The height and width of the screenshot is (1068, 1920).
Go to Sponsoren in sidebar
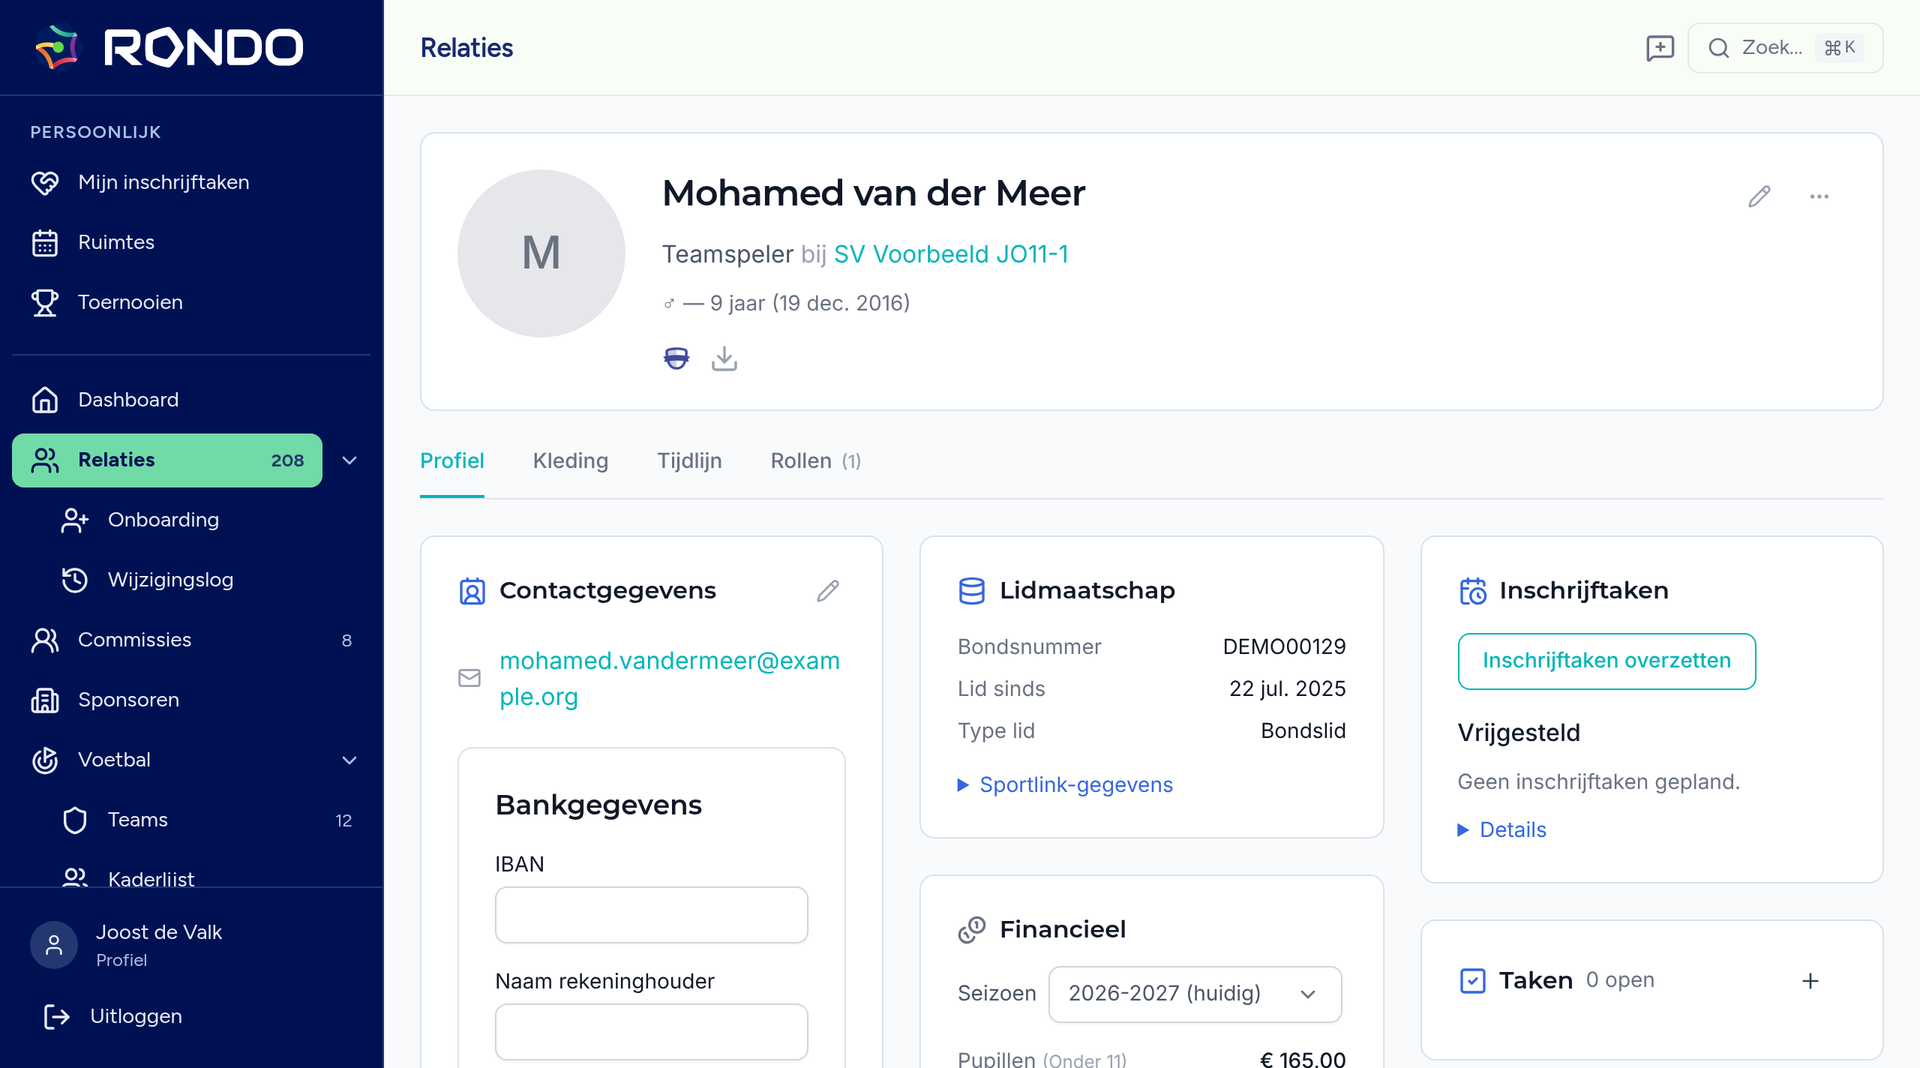pos(191,700)
